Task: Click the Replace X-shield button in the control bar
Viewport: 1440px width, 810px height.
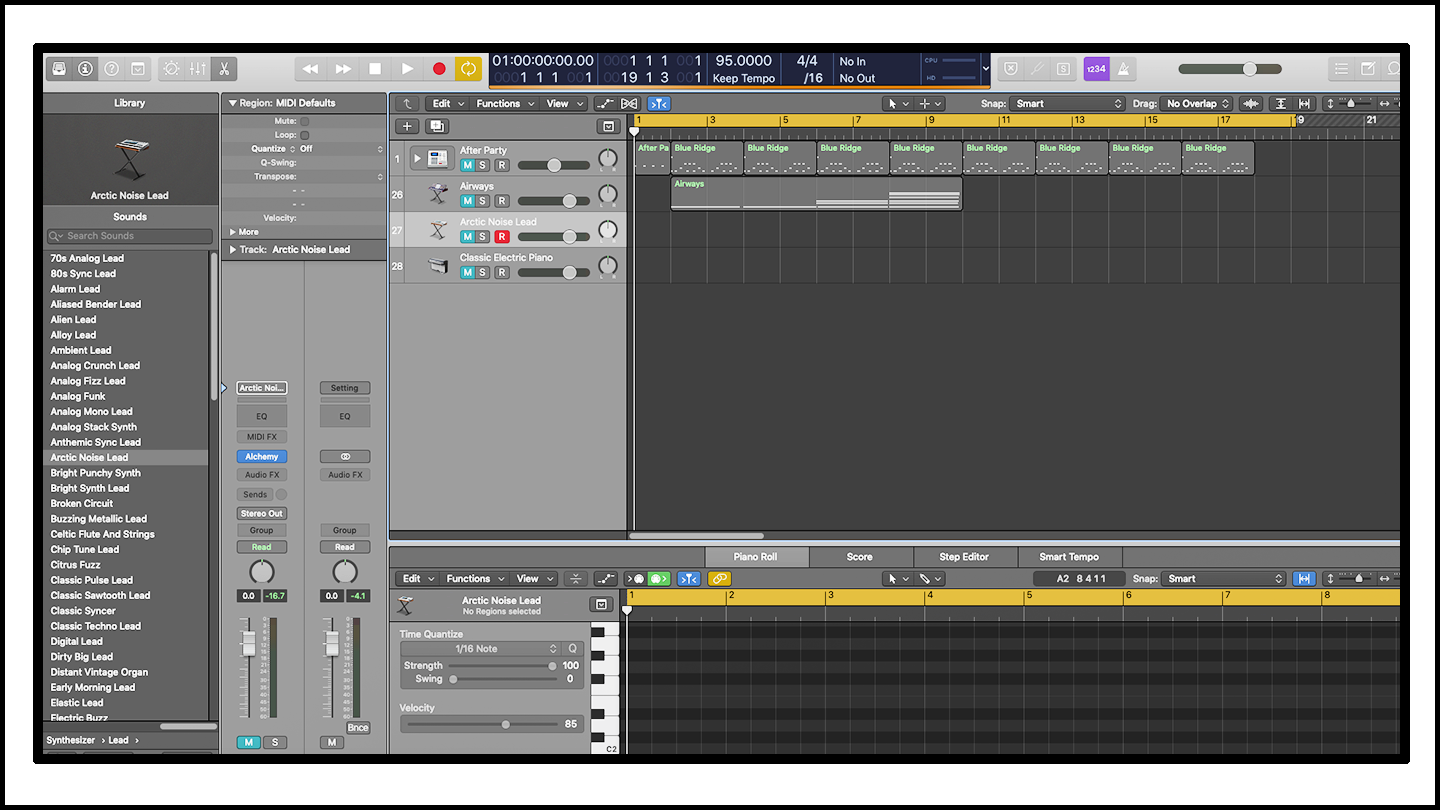Action: tap(1011, 69)
